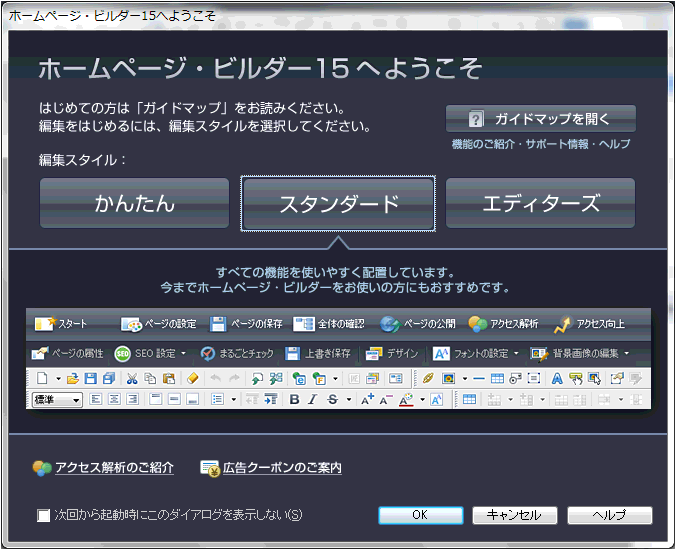Select the スタンダード editing style
This screenshot has height=550, width=676.
pos(338,203)
